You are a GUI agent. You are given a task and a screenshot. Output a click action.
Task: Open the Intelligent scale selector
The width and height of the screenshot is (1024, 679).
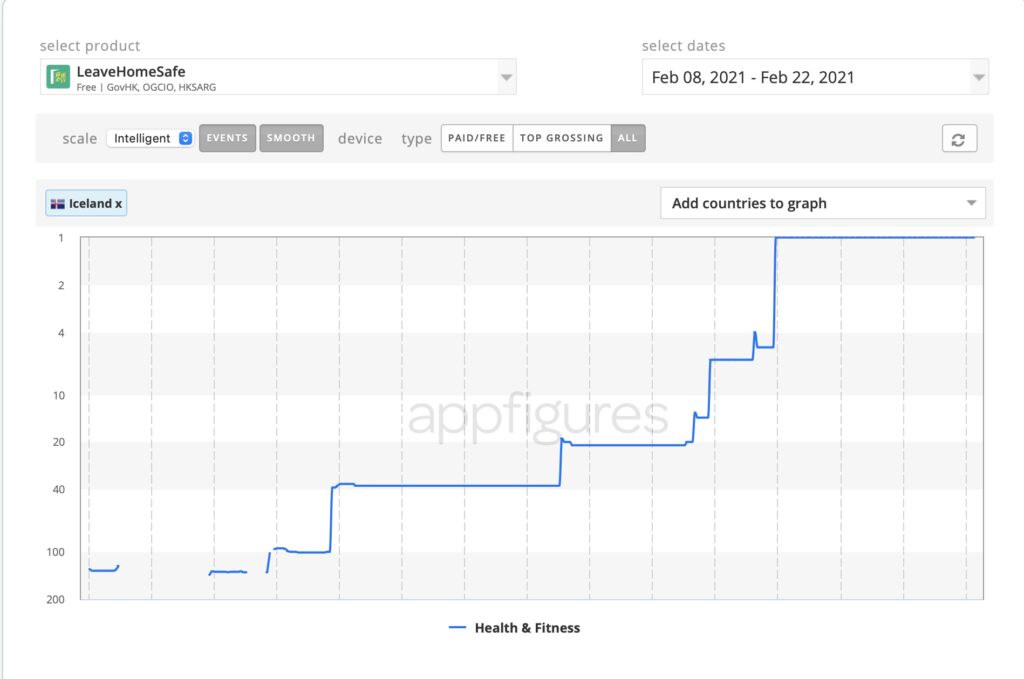150,138
